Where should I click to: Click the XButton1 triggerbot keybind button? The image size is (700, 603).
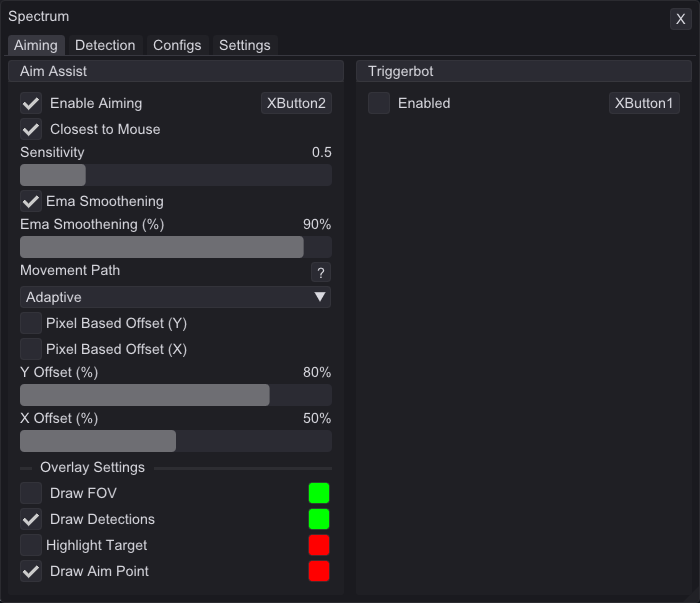click(644, 103)
